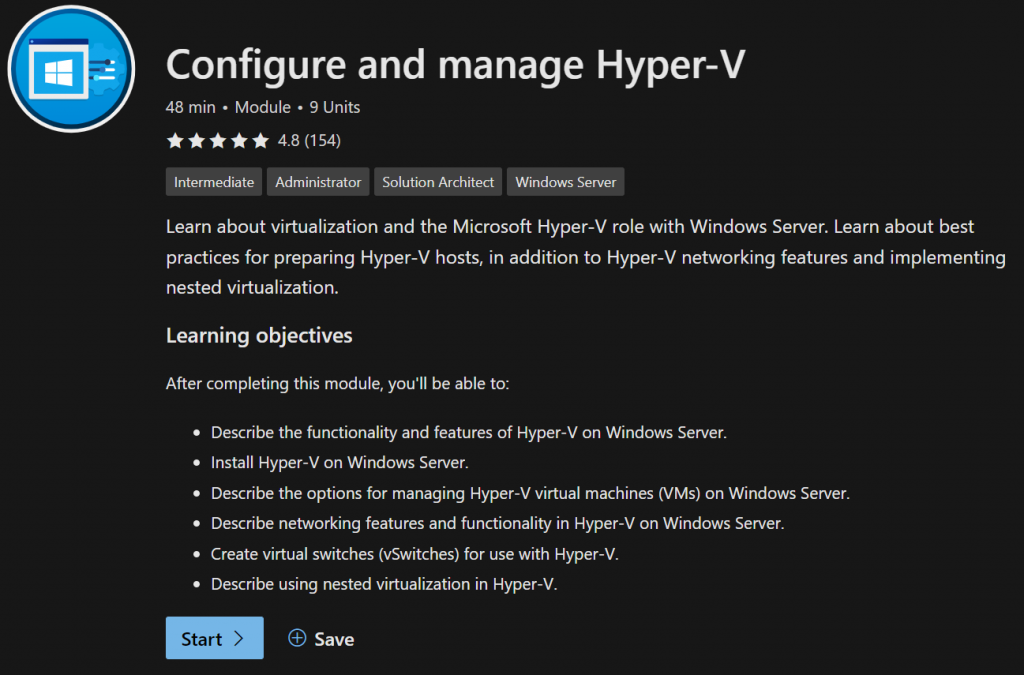1024x675 pixels.
Task: Click the Hyper-V module badge icon
Action: (71, 69)
